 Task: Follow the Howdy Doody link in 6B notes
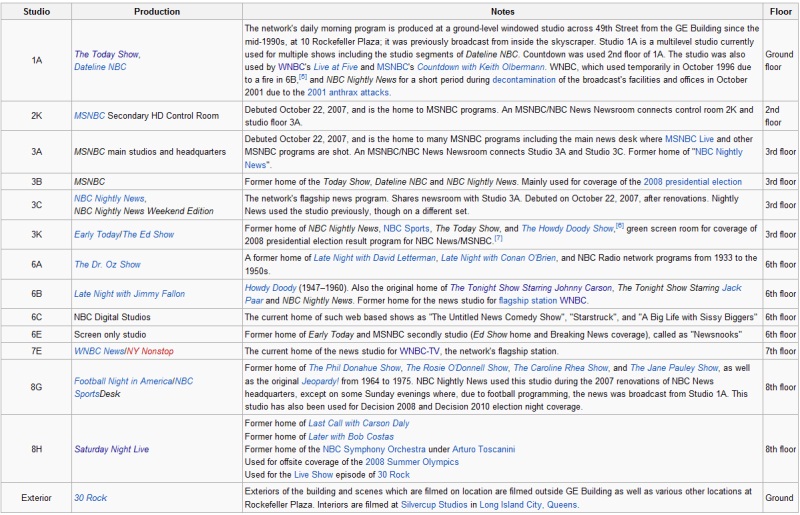pyautogui.click(x=270, y=288)
